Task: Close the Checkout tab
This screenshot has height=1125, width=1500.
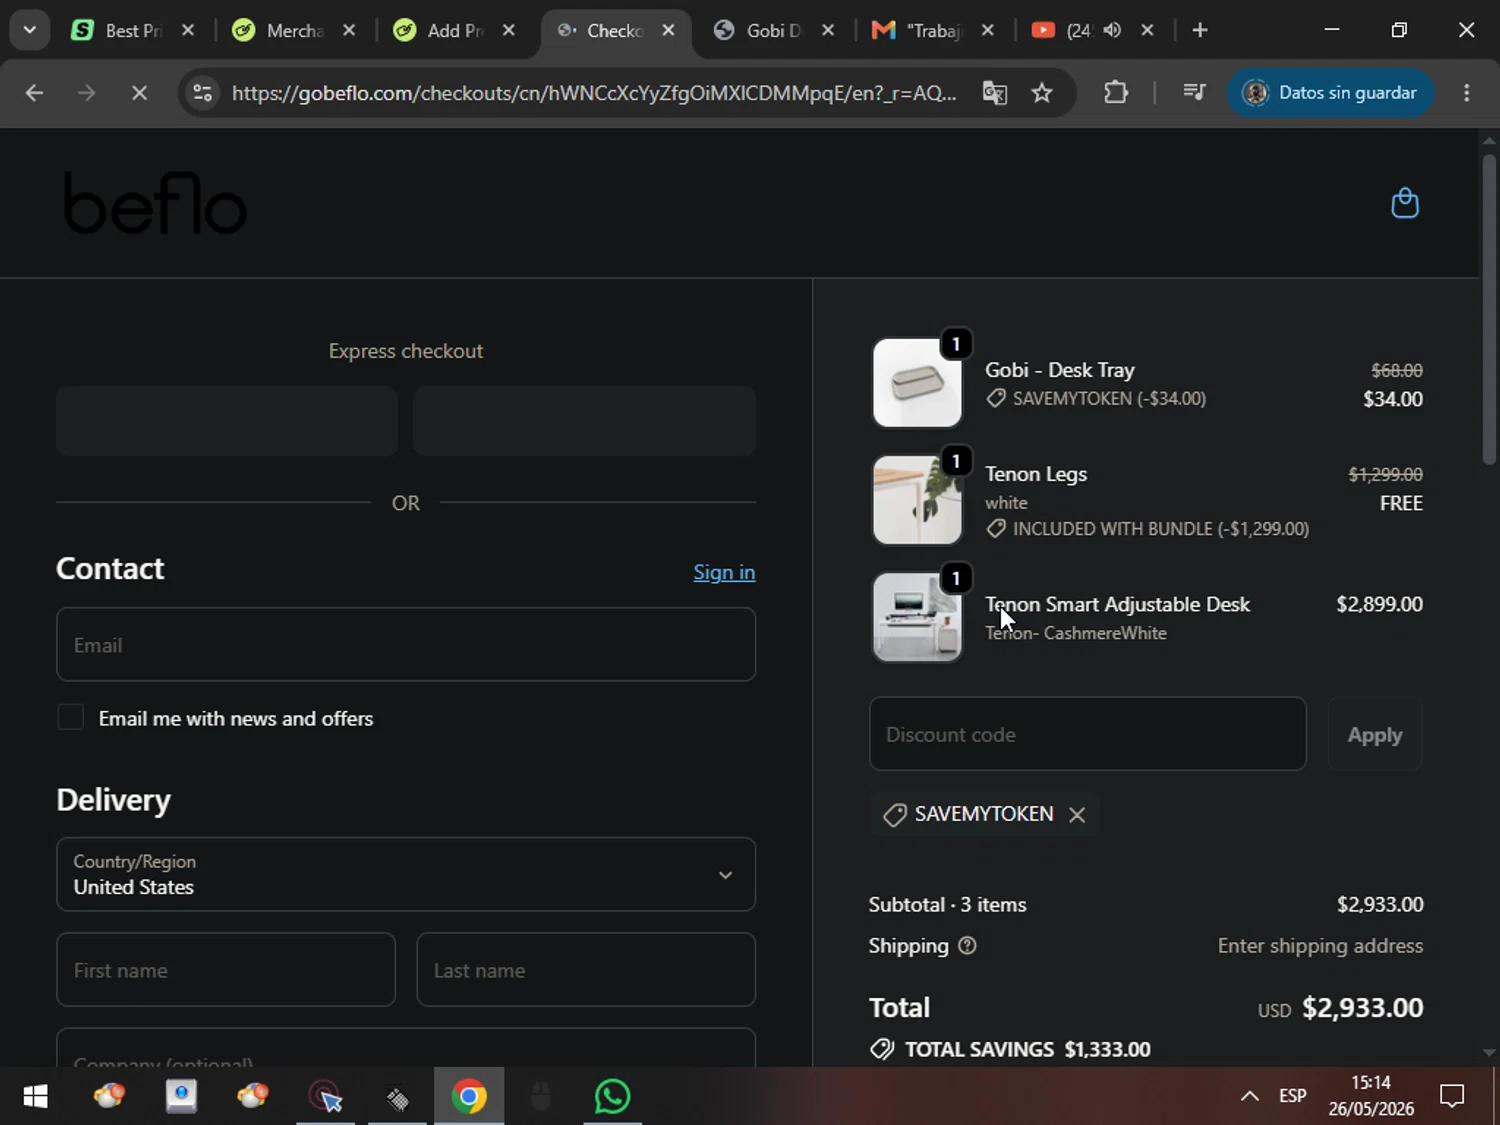Action: [668, 30]
